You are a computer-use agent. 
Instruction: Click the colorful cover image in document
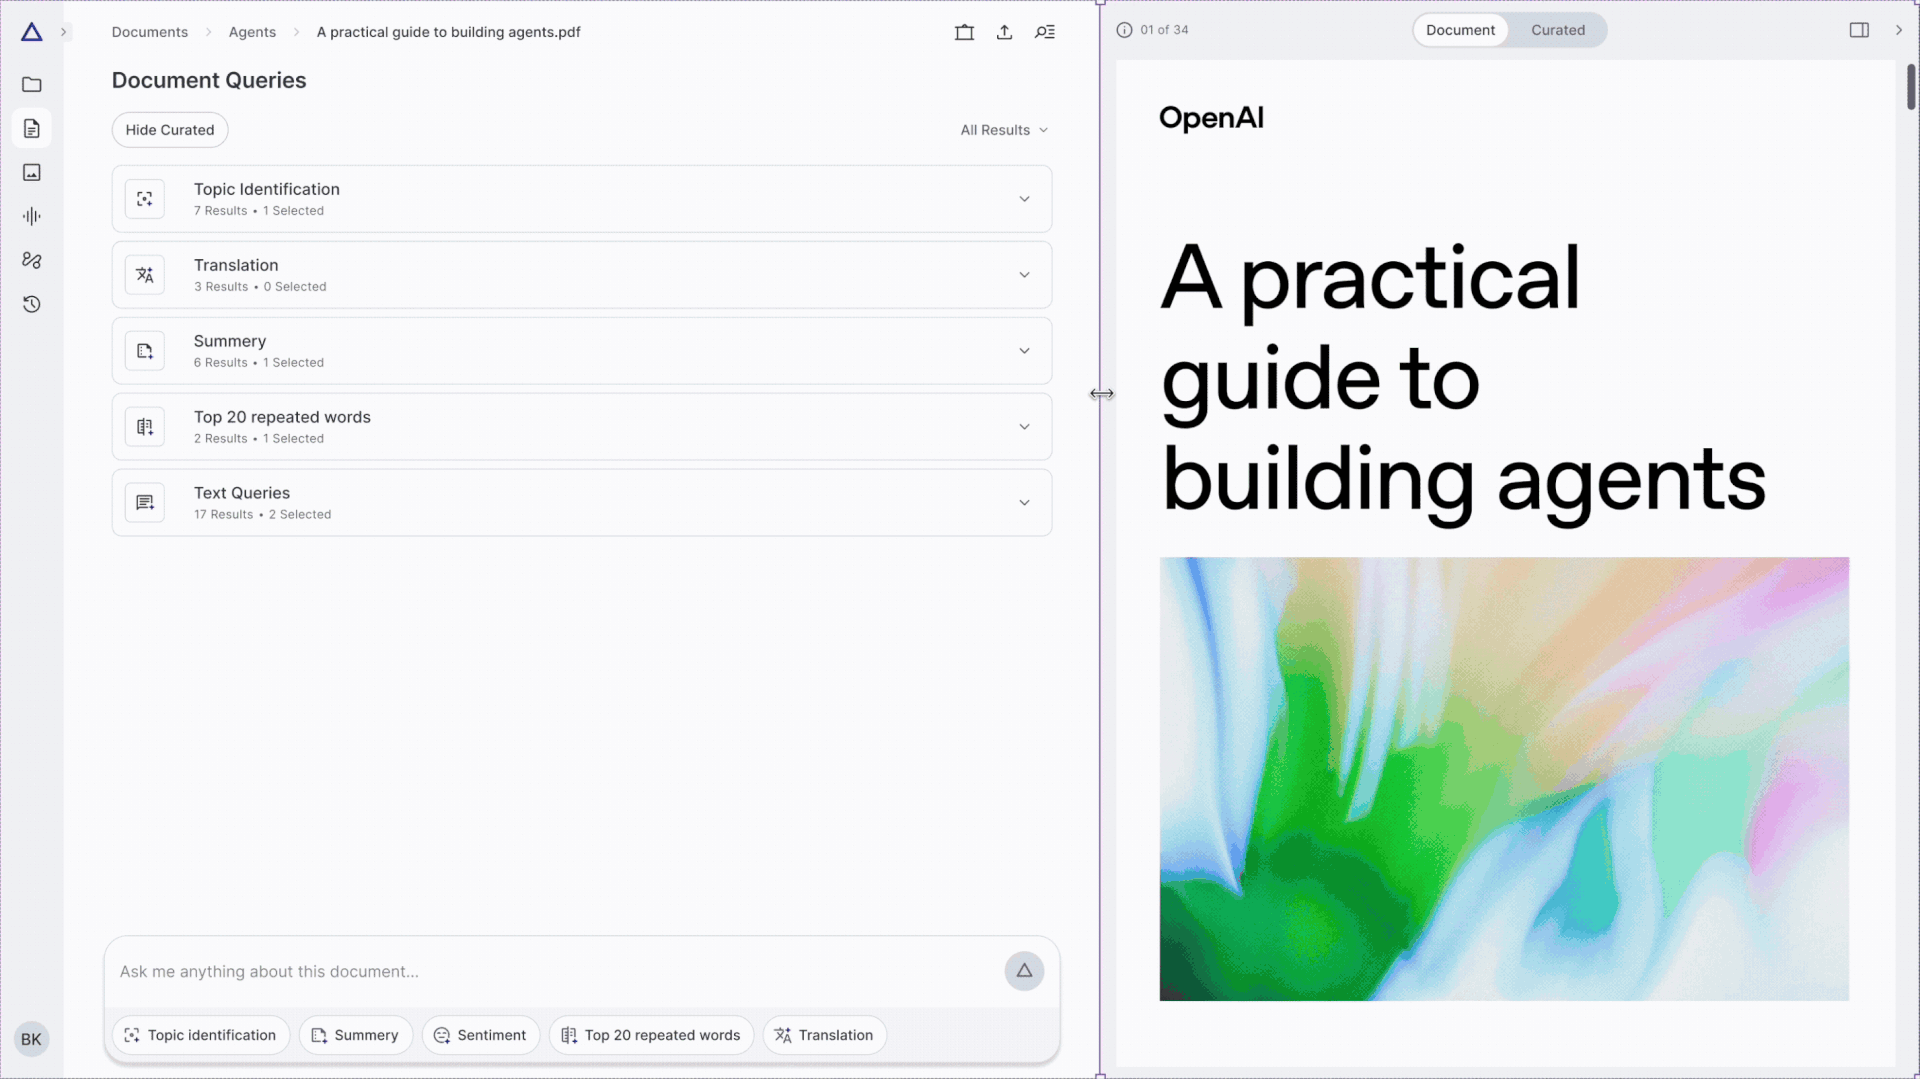coord(1504,779)
